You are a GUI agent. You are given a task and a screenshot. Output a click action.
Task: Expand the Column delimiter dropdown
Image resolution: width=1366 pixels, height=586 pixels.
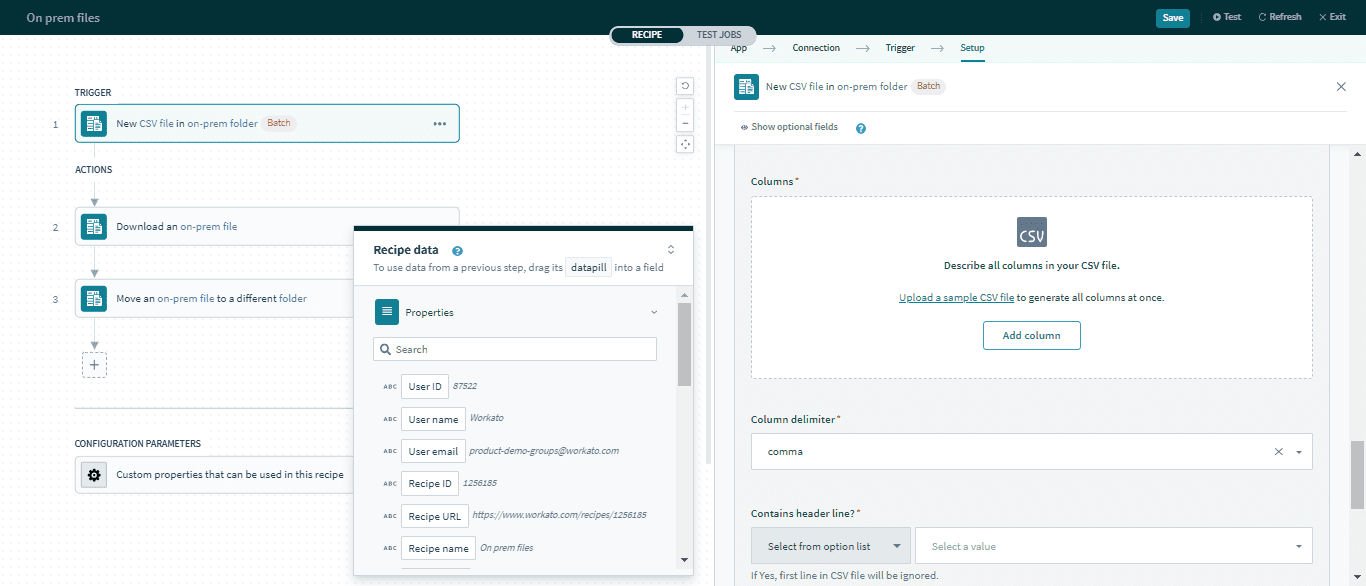coord(1298,451)
